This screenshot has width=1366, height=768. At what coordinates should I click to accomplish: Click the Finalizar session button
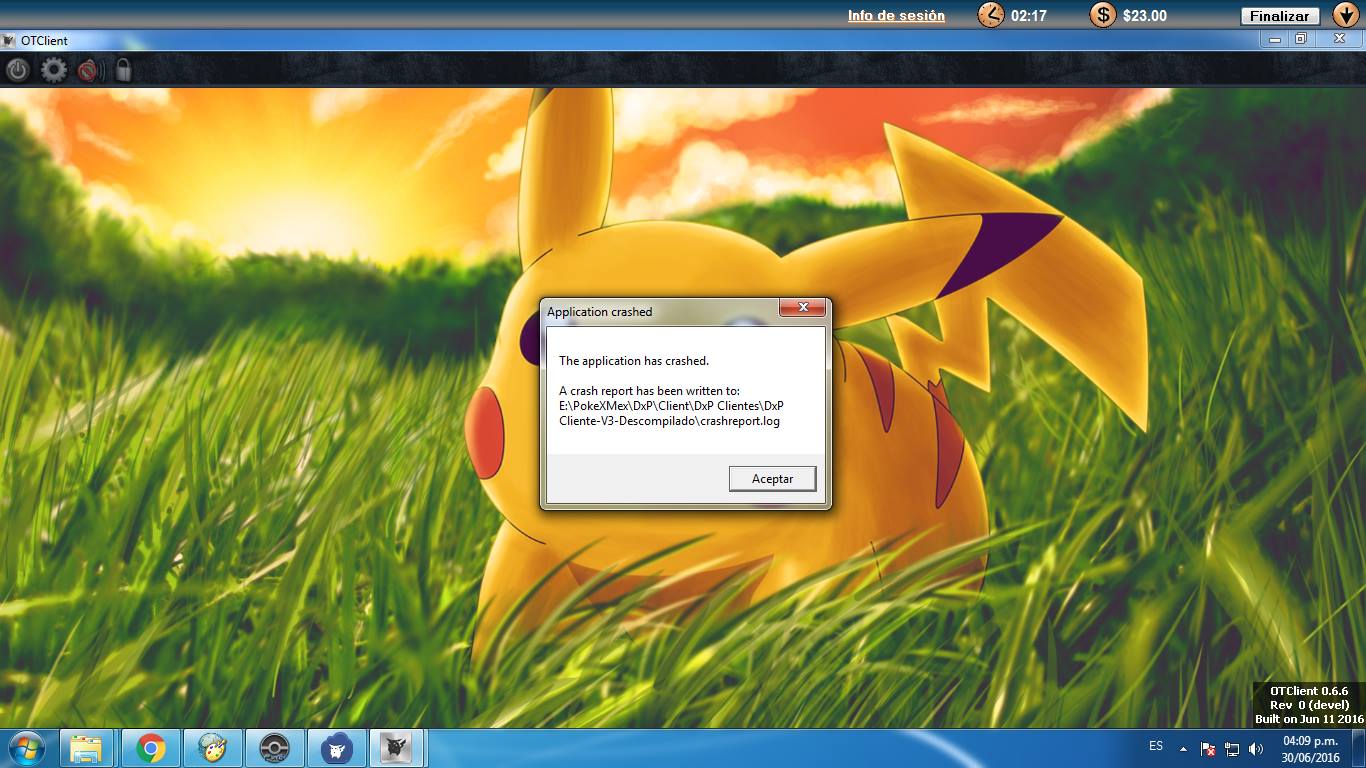click(x=1279, y=16)
